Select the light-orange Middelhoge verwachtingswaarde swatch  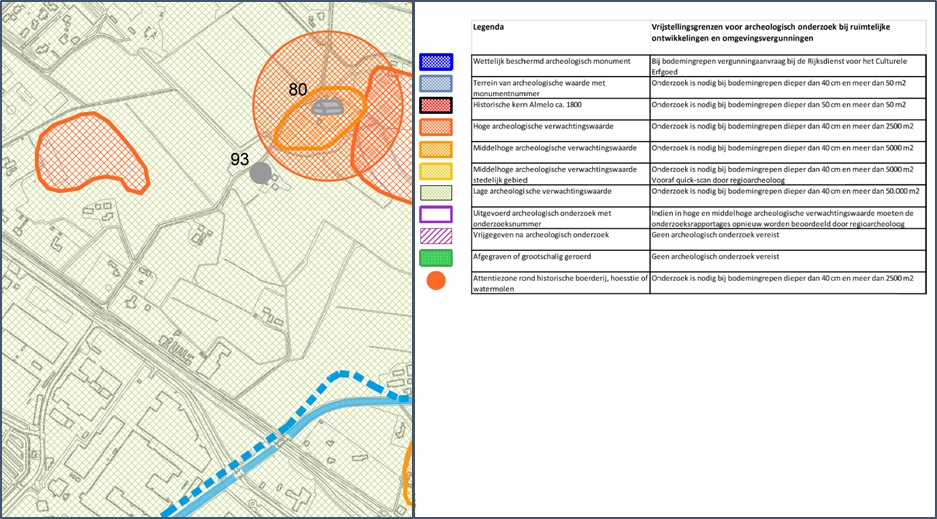(436, 149)
